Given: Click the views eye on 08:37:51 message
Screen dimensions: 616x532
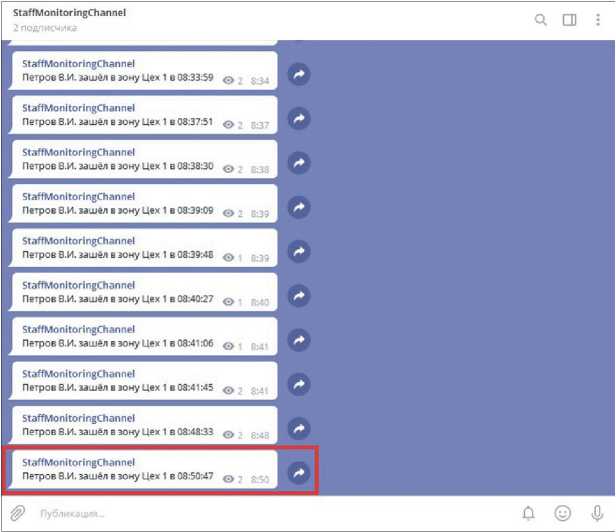Looking at the screenshot, I should pyautogui.click(x=228, y=125).
